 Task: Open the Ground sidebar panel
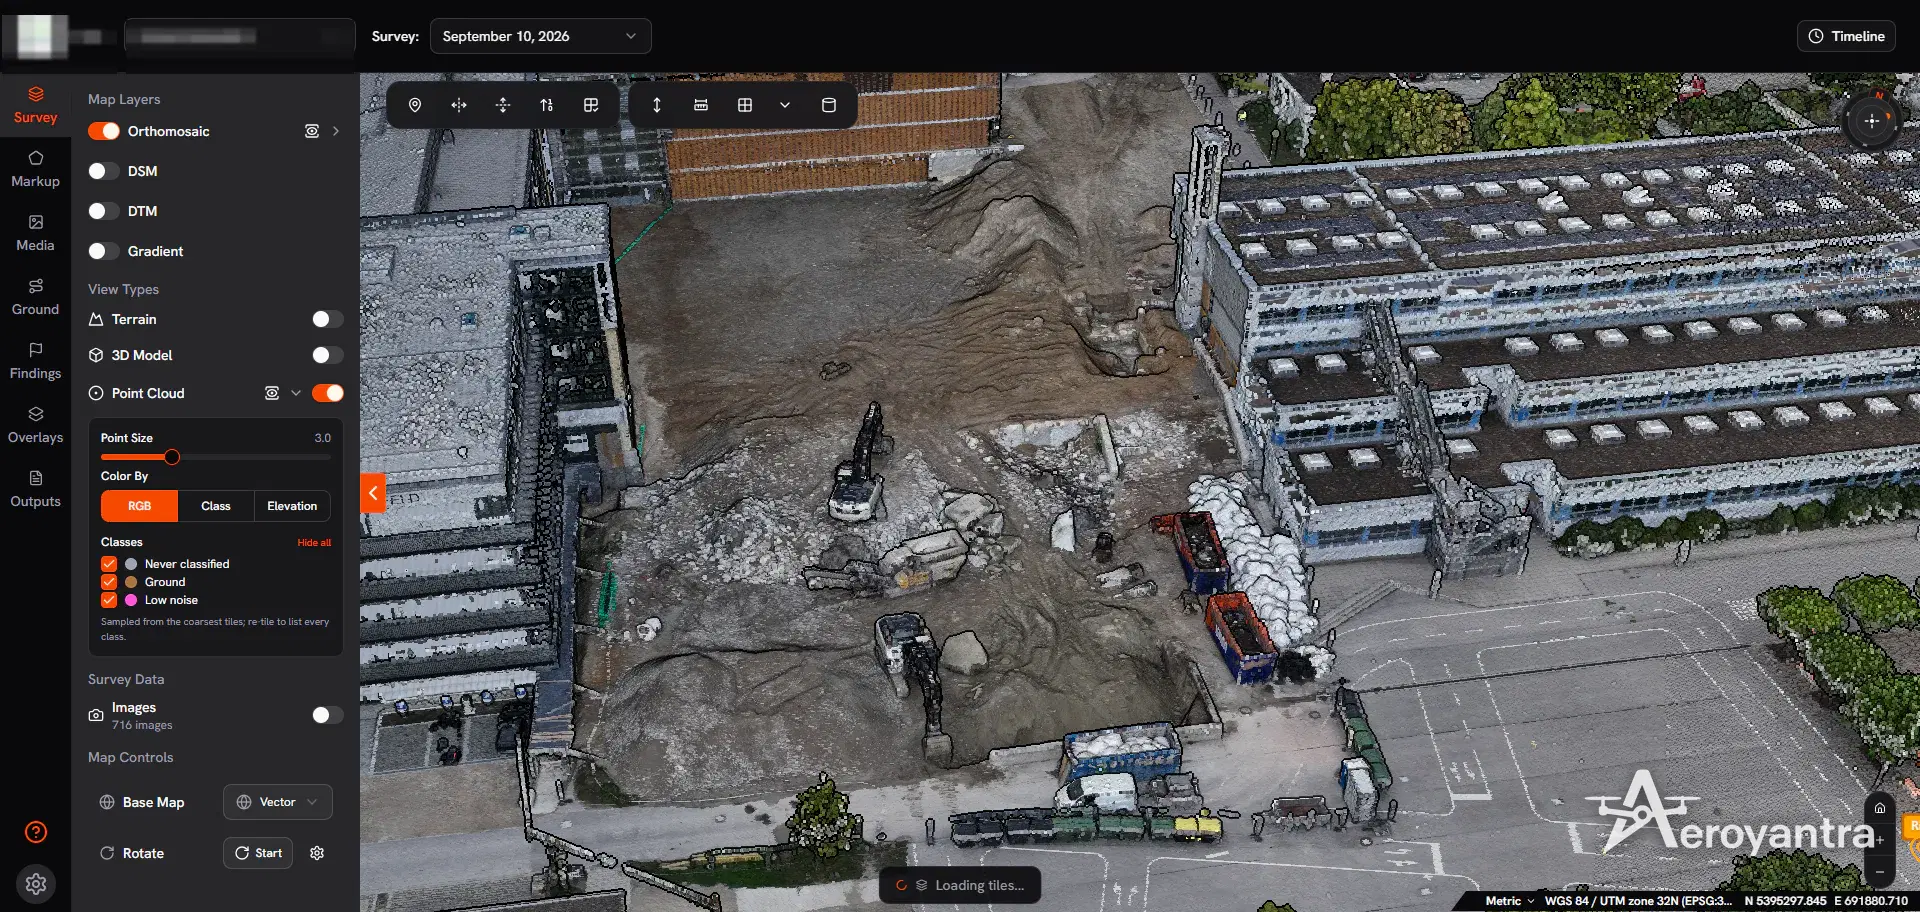[35, 297]
